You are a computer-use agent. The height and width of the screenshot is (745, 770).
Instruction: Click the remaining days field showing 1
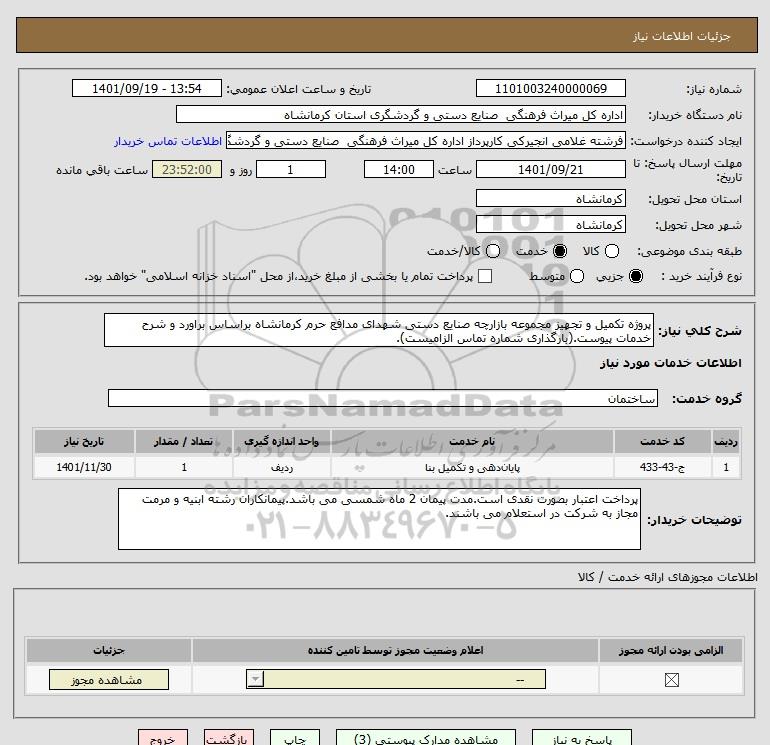(291, 169)
